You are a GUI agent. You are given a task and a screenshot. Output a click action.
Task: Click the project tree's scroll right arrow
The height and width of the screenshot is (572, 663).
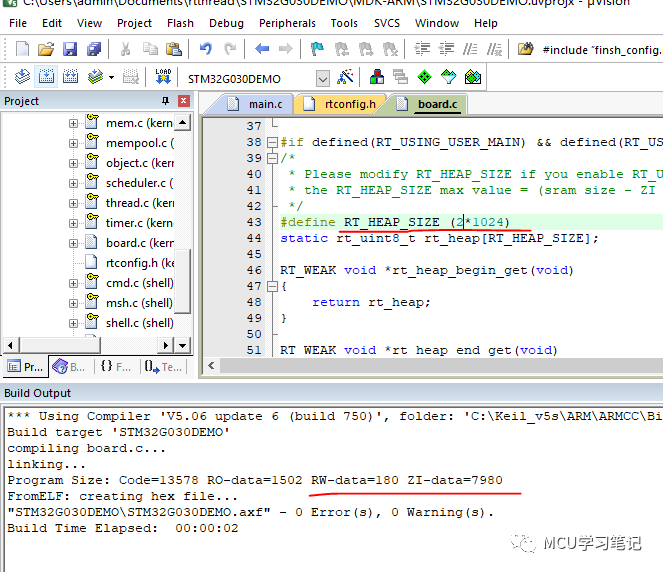(166, 345)
